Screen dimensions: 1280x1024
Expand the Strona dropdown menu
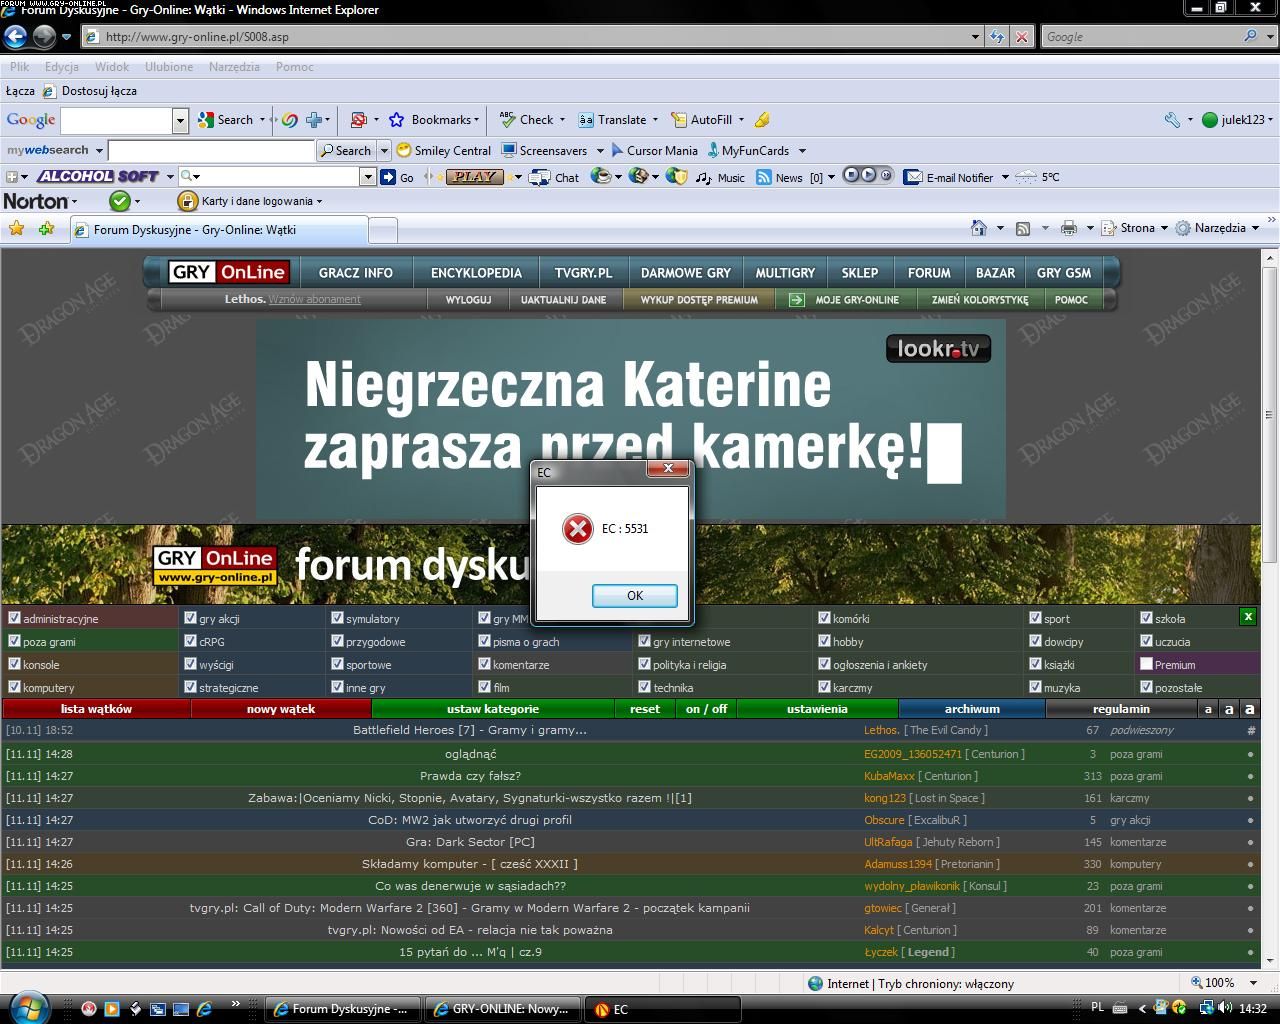(1137, 228)
